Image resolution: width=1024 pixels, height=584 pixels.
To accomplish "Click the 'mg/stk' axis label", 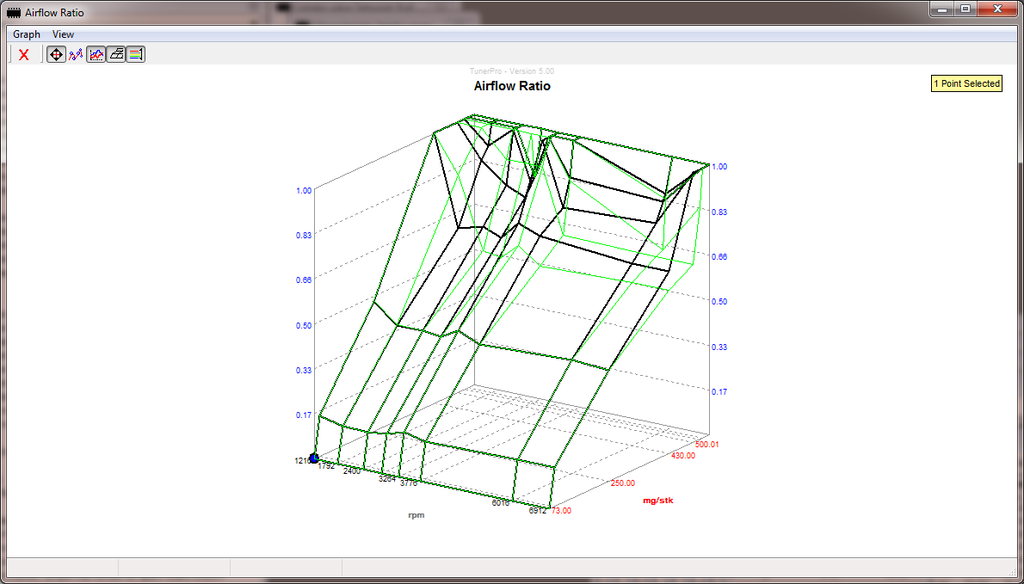I will [658, 500].
